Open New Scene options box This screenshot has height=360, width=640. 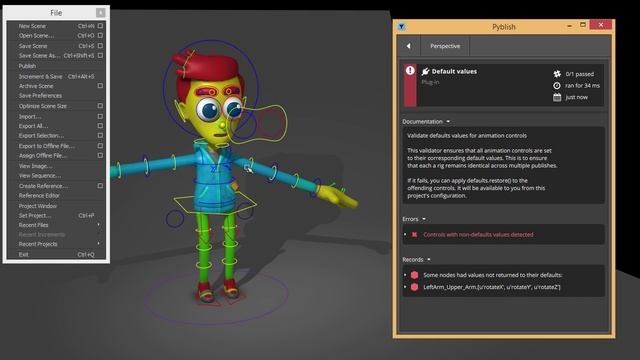[x=100, y=26]
